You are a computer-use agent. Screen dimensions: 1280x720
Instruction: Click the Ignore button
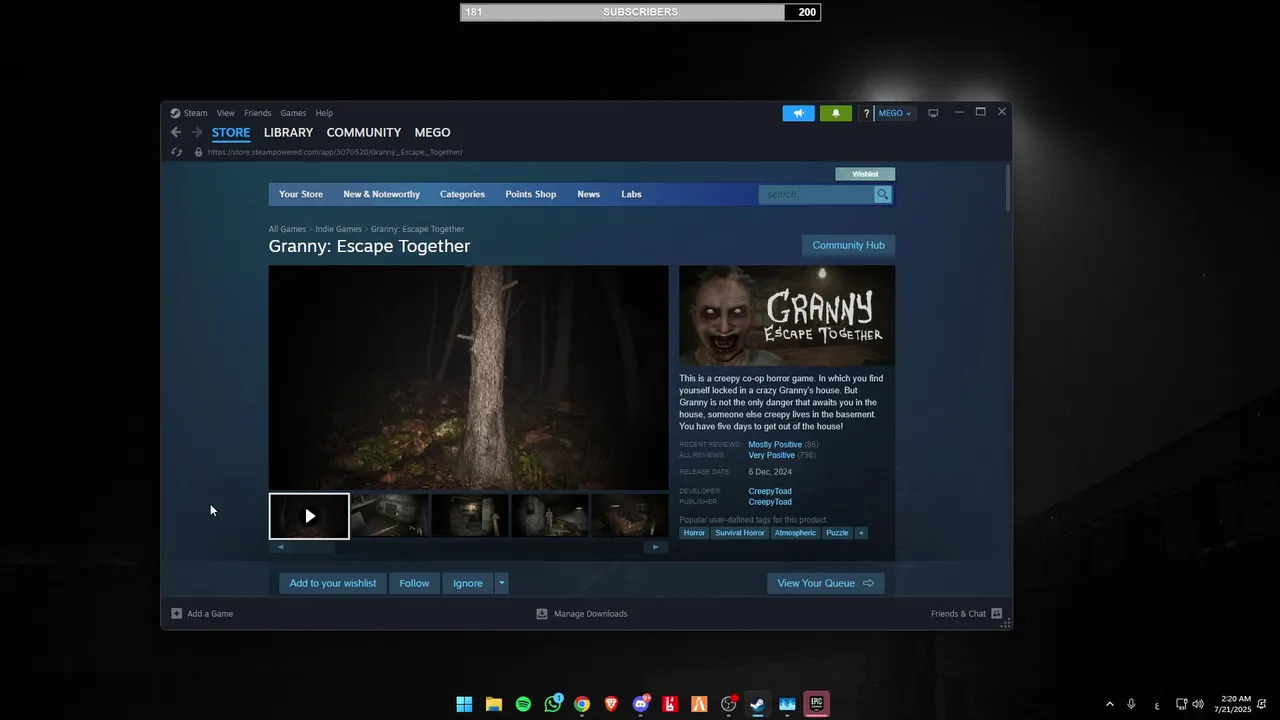tap(468, 583)
